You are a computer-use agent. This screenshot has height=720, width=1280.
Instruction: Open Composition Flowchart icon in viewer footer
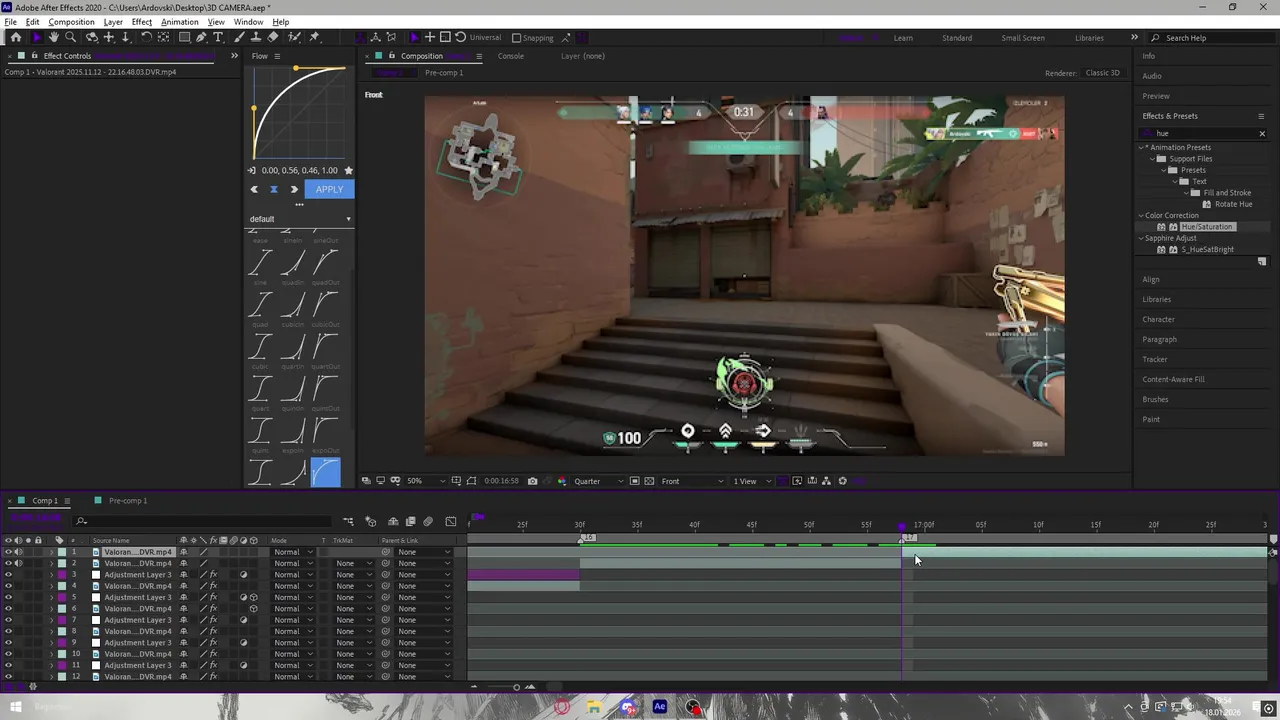(826, 481)
